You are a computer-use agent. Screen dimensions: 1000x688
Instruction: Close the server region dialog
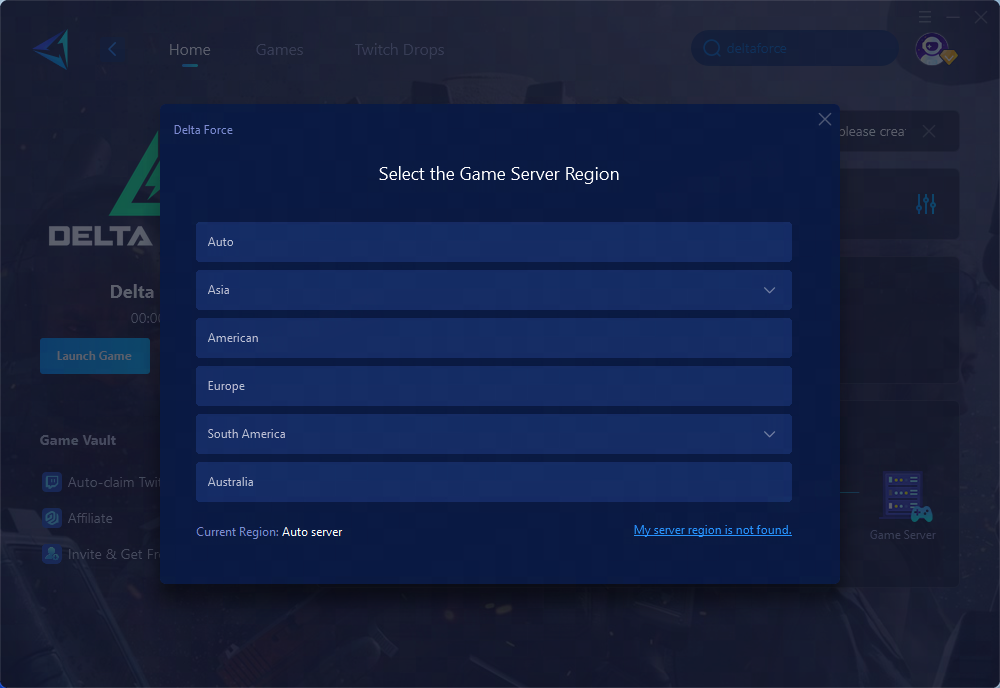(x=825, y=119)
